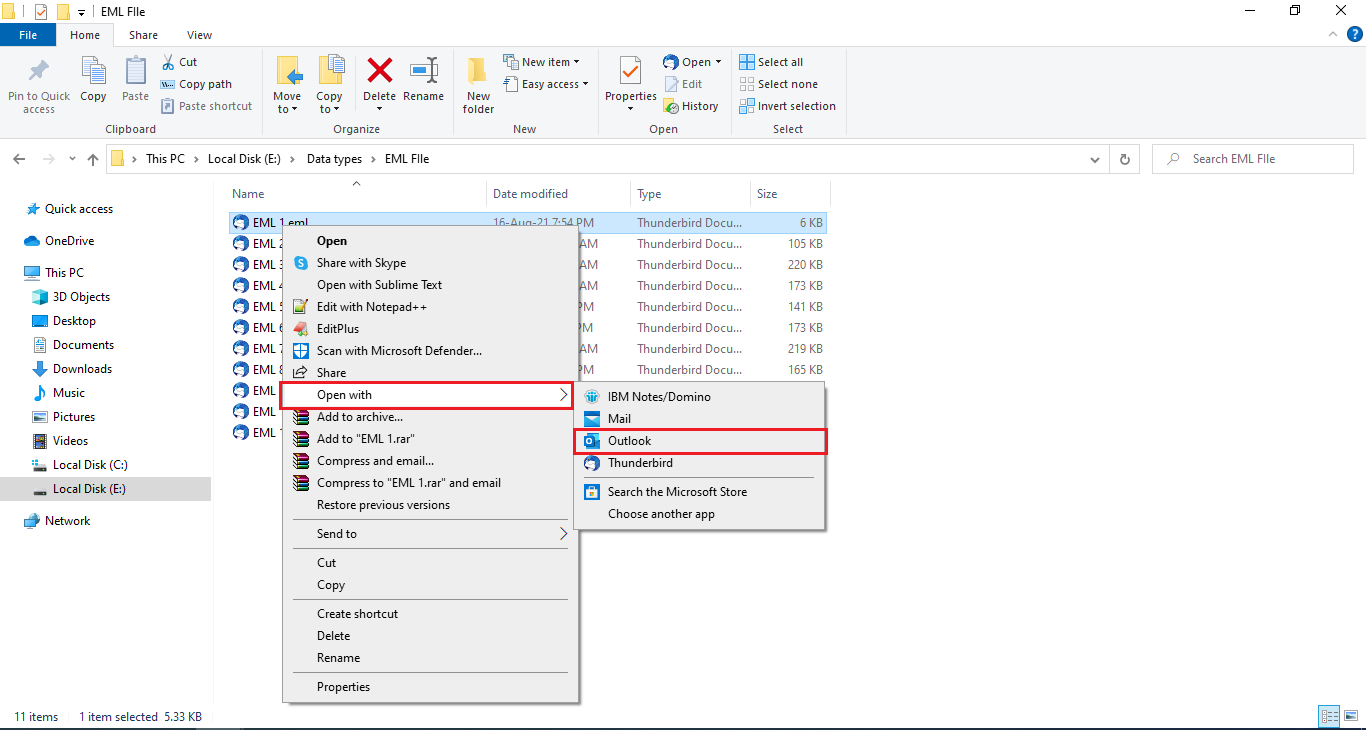
Task: Click the Refresh button
Action: [x=1124, y=159]
